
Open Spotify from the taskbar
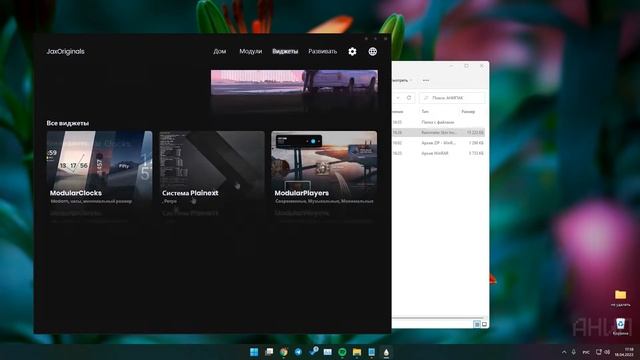click(x=342, y=352)
